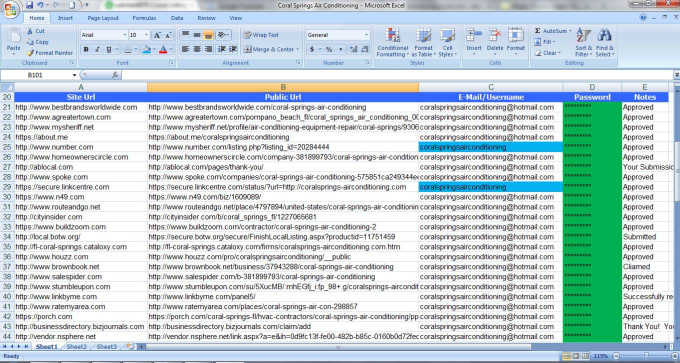This screenshot has width=680, height=363.
Task: Align text right
Action: 208,49
